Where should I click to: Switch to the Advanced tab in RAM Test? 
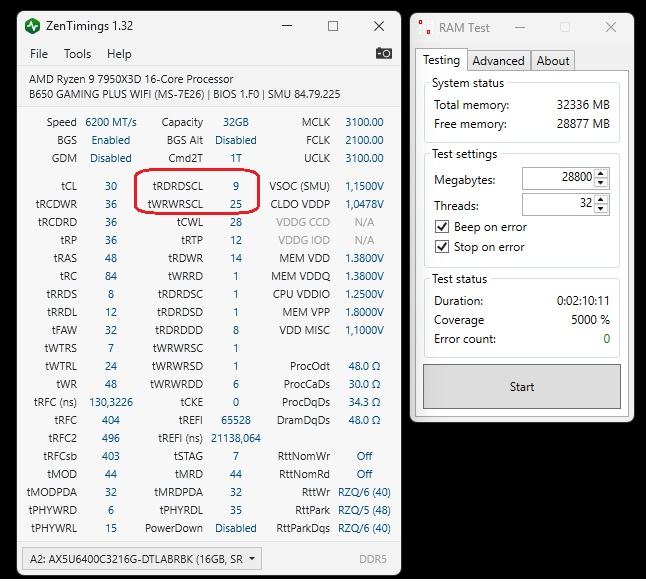499,61
